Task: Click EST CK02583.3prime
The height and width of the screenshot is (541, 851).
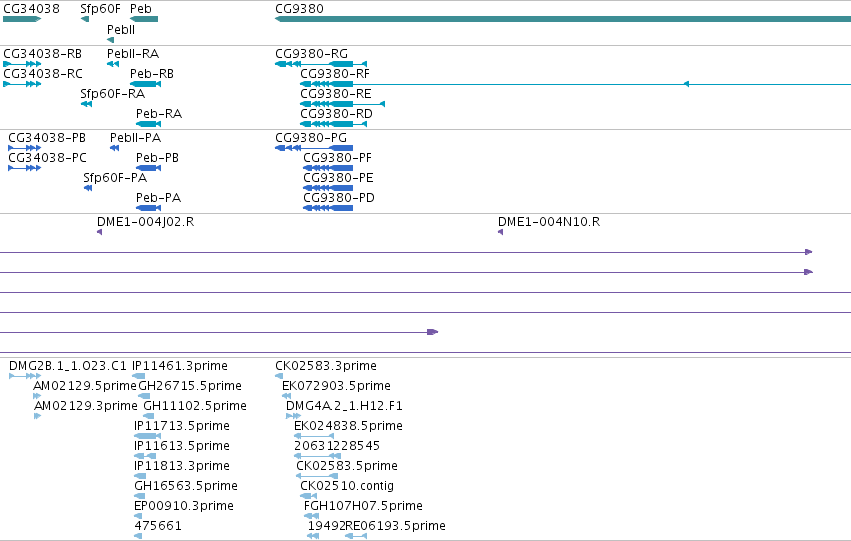Action: click(x=326, y=366)
